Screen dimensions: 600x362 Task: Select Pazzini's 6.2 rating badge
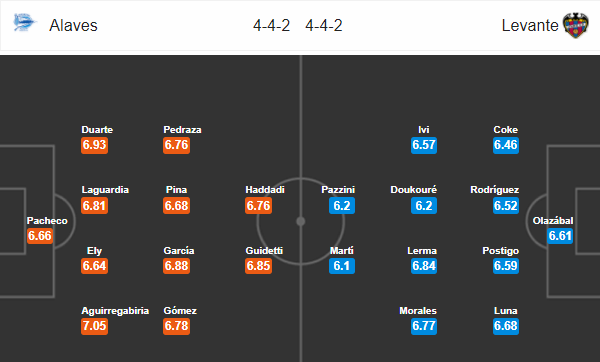[342, 205]
